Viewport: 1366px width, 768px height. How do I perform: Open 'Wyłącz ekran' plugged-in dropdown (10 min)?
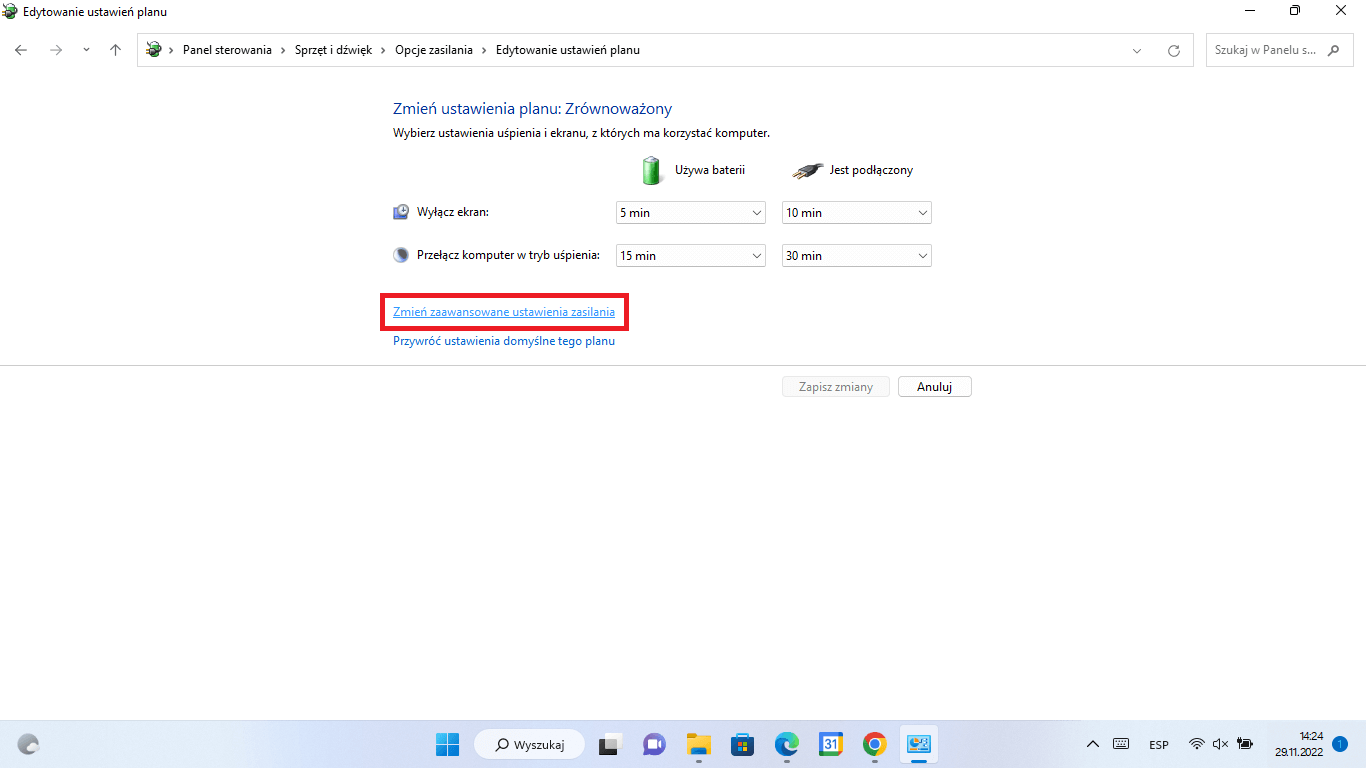click(x=857, y=213)
